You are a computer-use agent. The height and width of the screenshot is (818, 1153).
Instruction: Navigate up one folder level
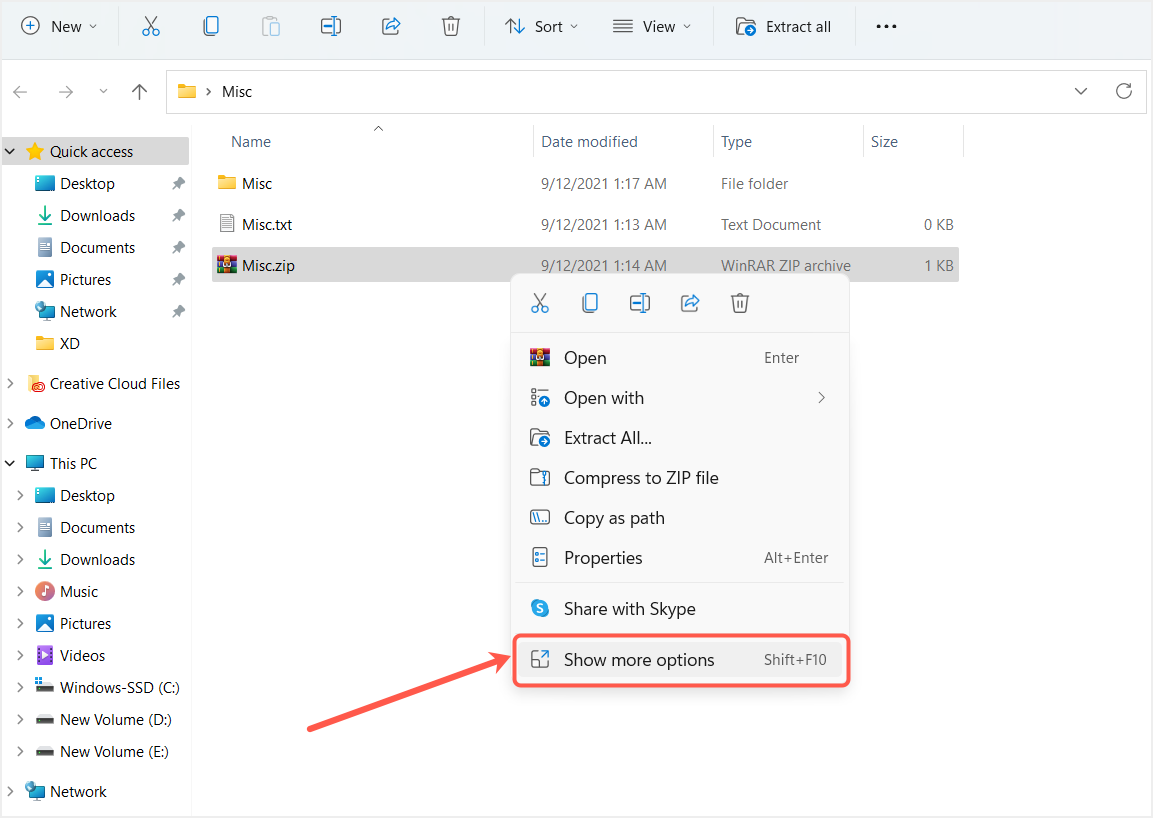click(140, 91)
